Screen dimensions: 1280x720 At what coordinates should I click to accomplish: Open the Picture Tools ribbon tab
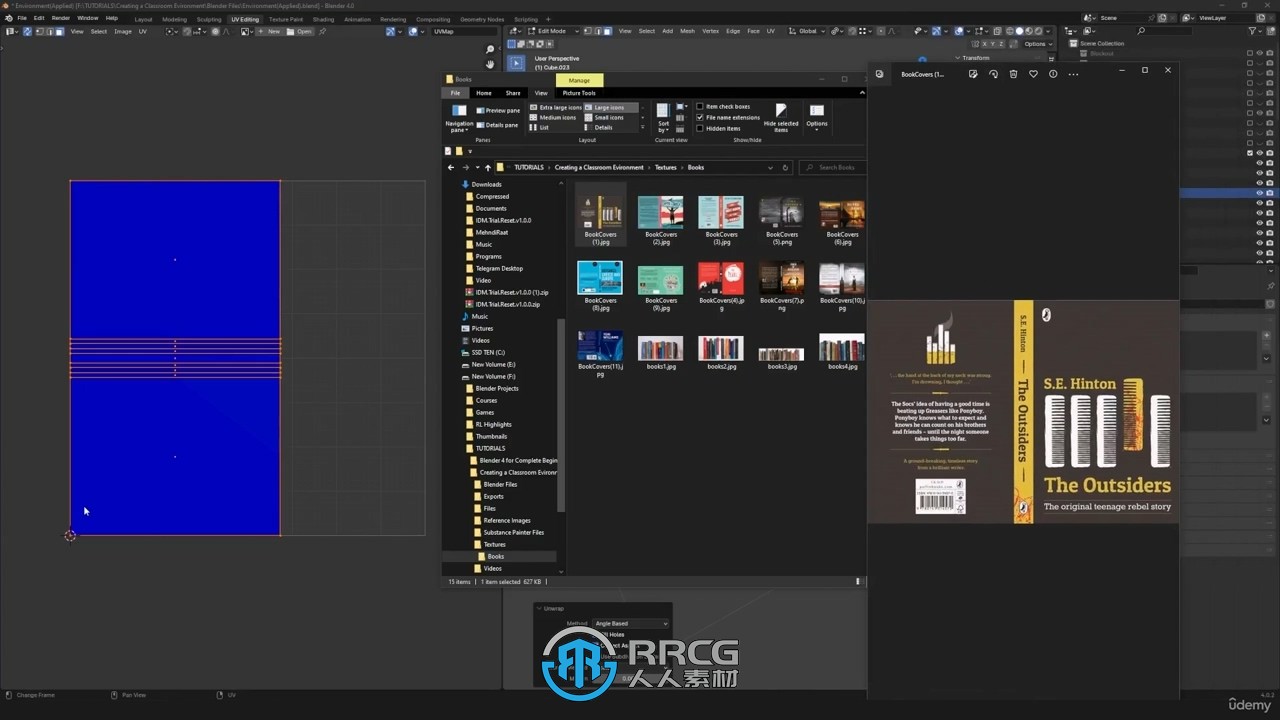coord(579,93)
